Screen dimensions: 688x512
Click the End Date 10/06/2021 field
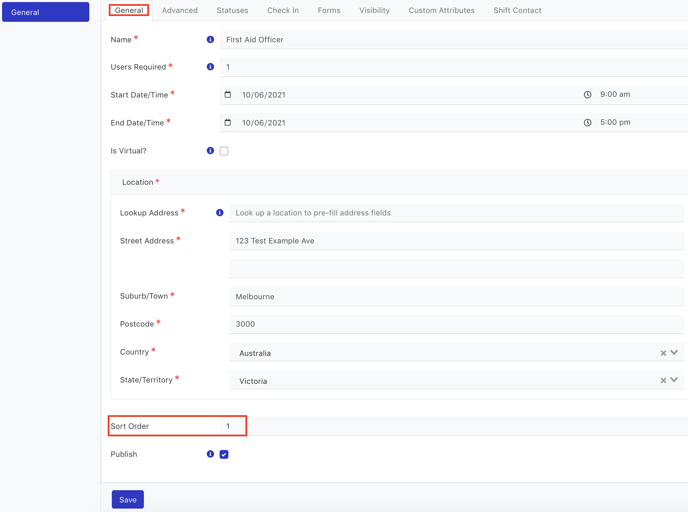pos(404,122)
